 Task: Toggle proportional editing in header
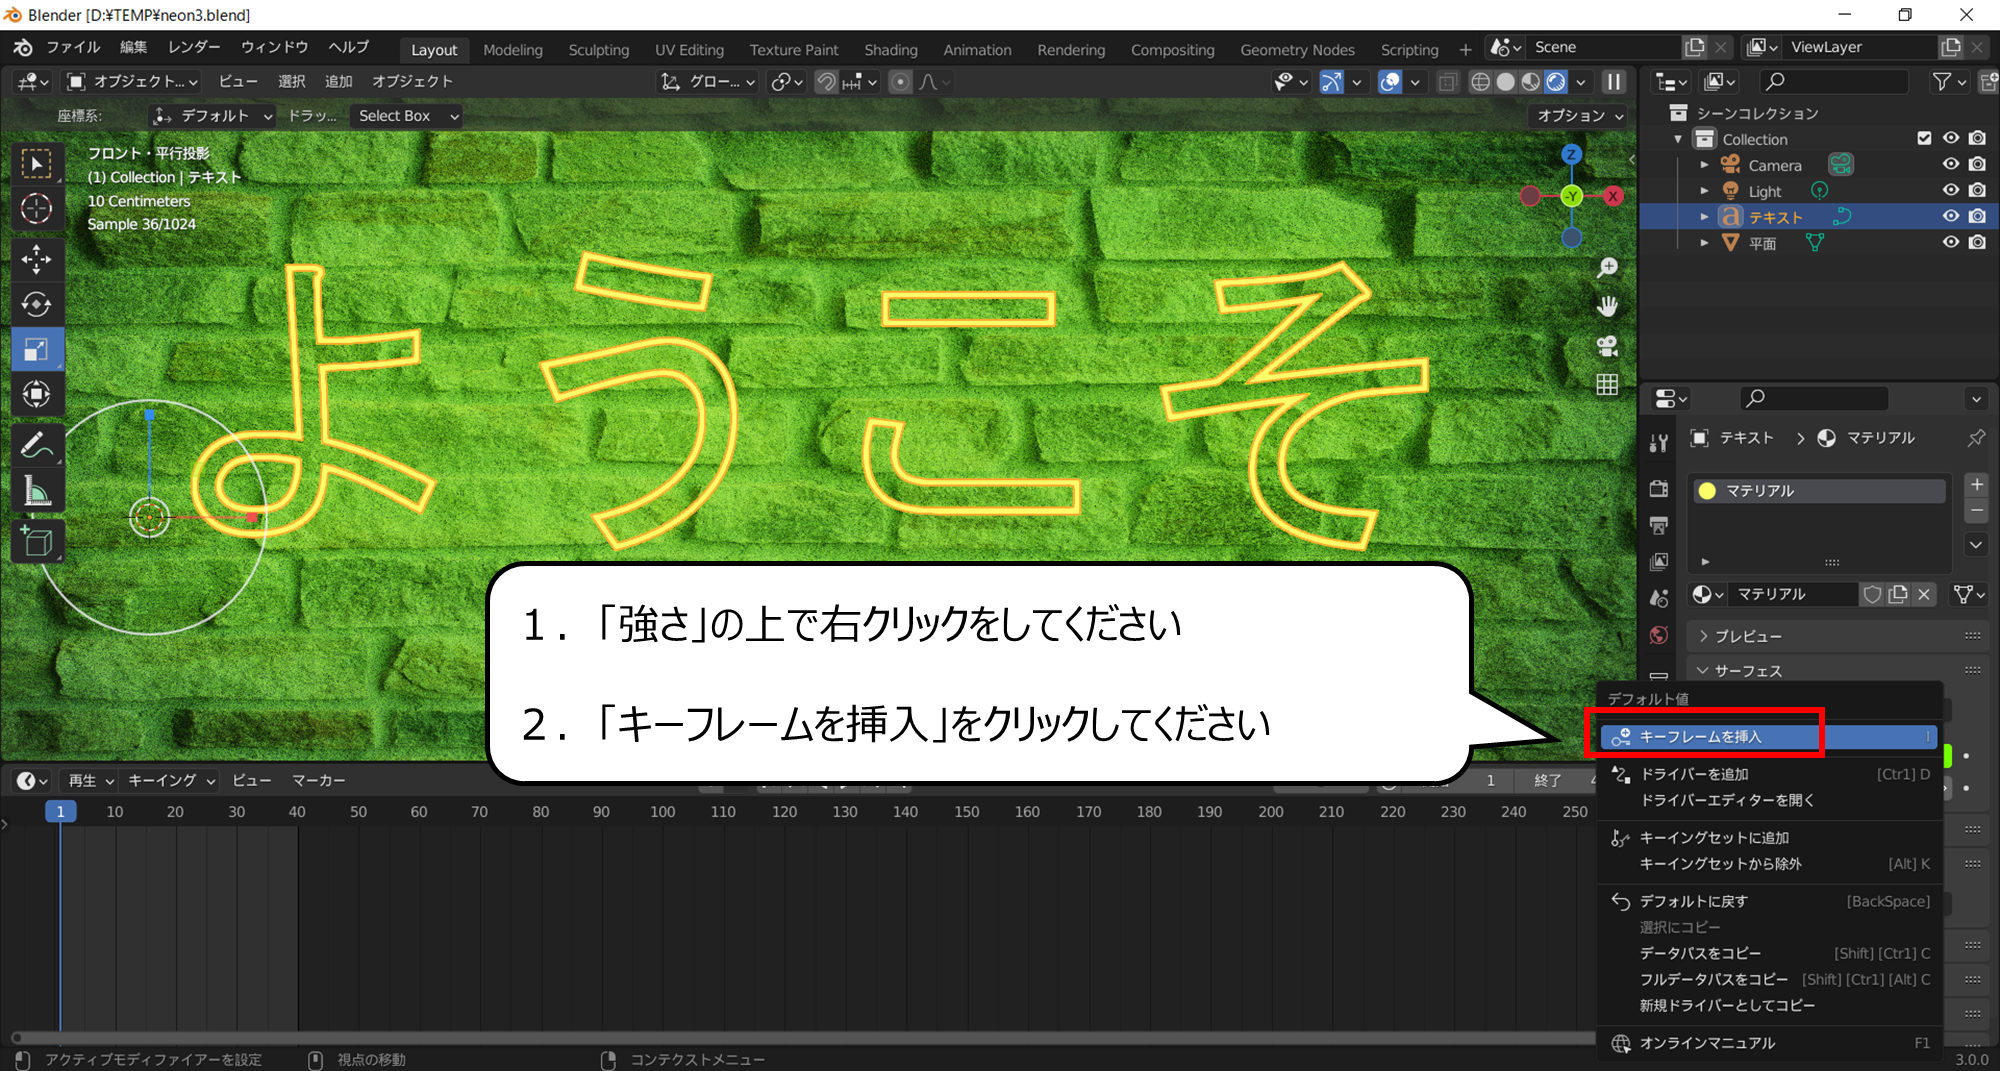pos(900,82)
